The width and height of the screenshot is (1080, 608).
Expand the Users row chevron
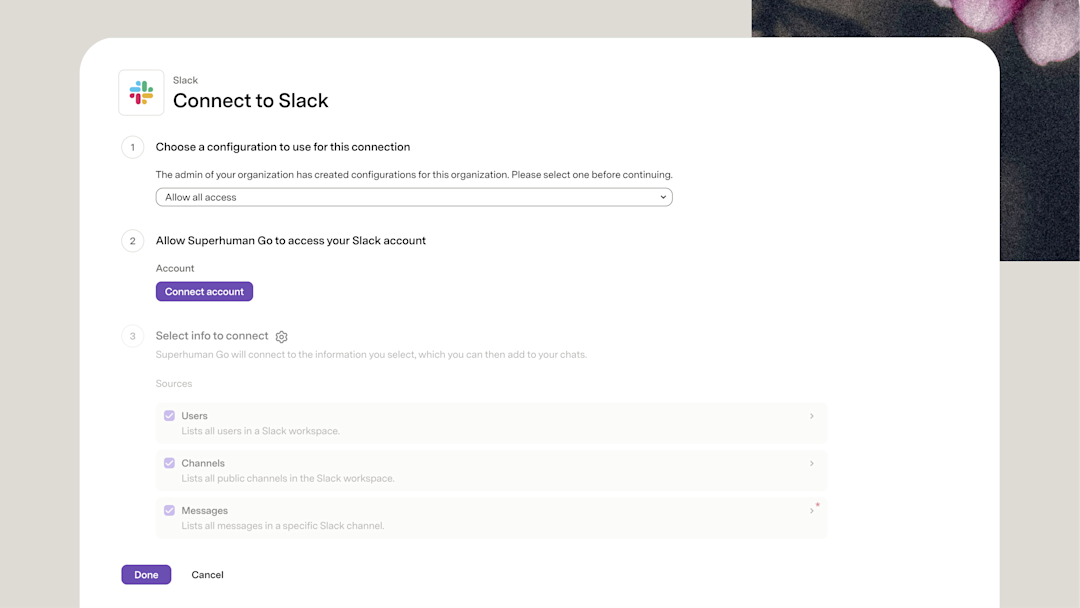pos(811,416)
